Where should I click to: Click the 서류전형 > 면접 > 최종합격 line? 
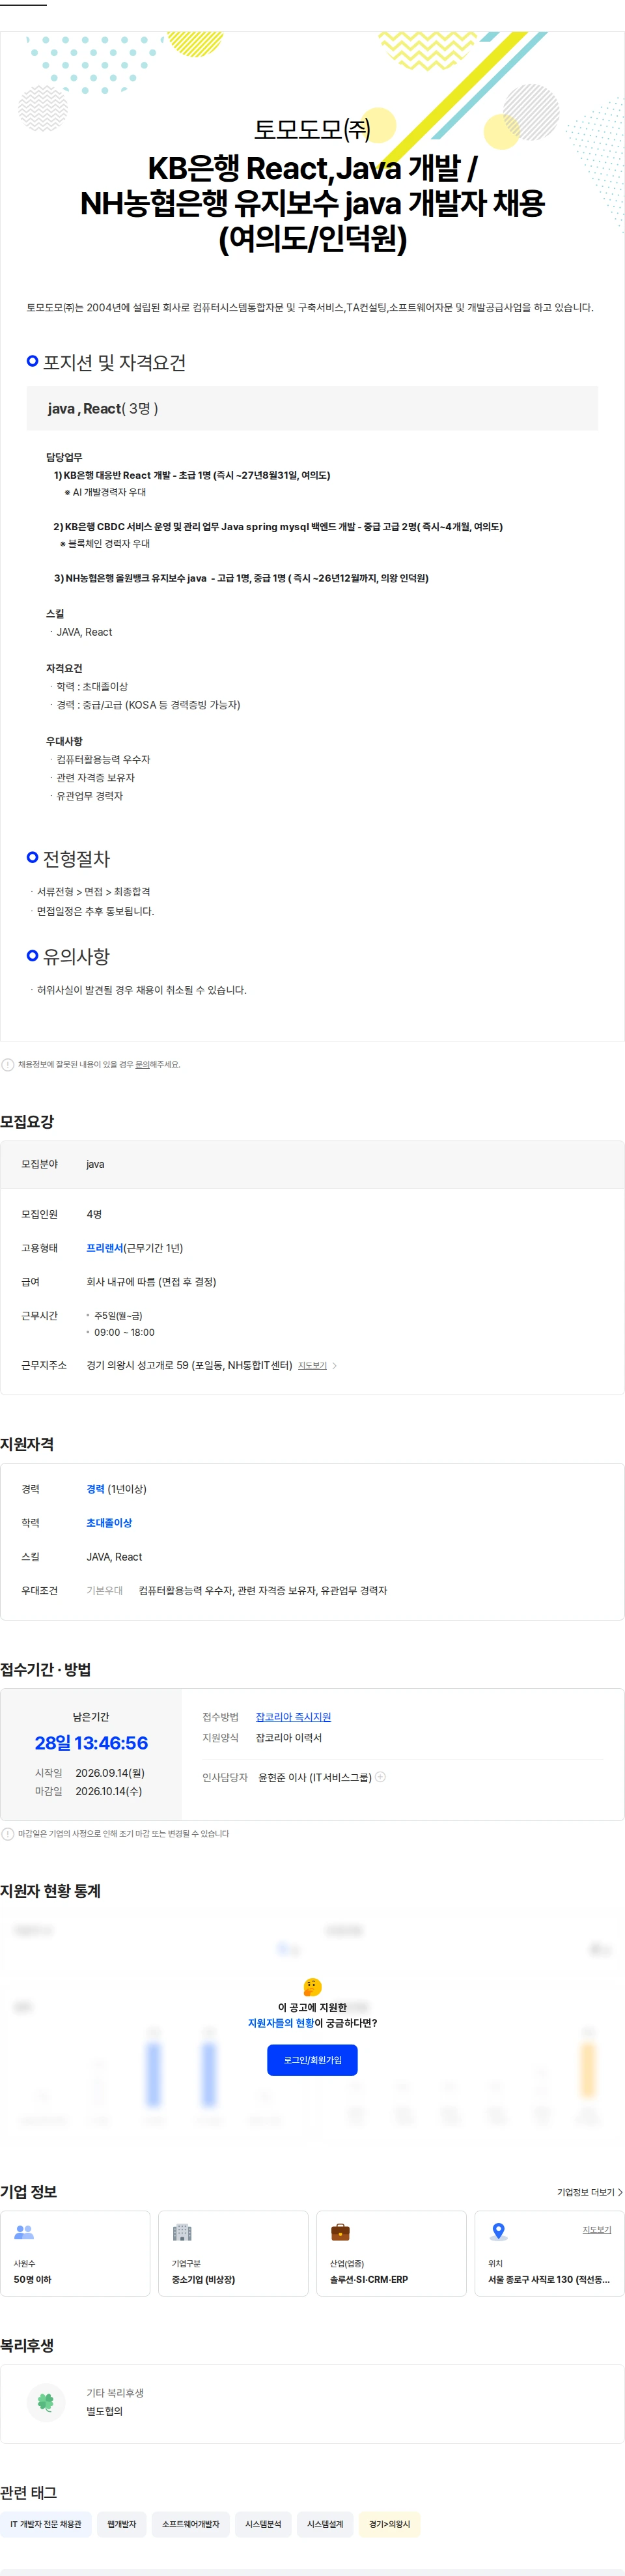[x=93, y=891]
